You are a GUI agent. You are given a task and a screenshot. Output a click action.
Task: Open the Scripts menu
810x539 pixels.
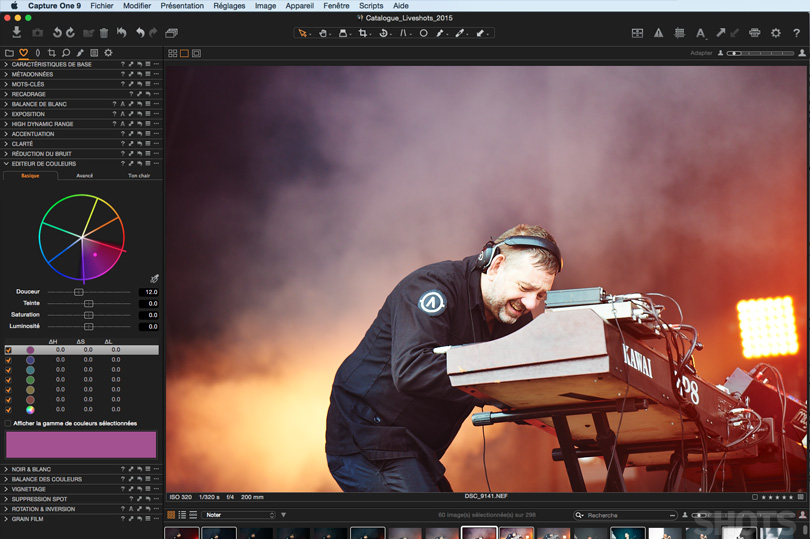371,6
